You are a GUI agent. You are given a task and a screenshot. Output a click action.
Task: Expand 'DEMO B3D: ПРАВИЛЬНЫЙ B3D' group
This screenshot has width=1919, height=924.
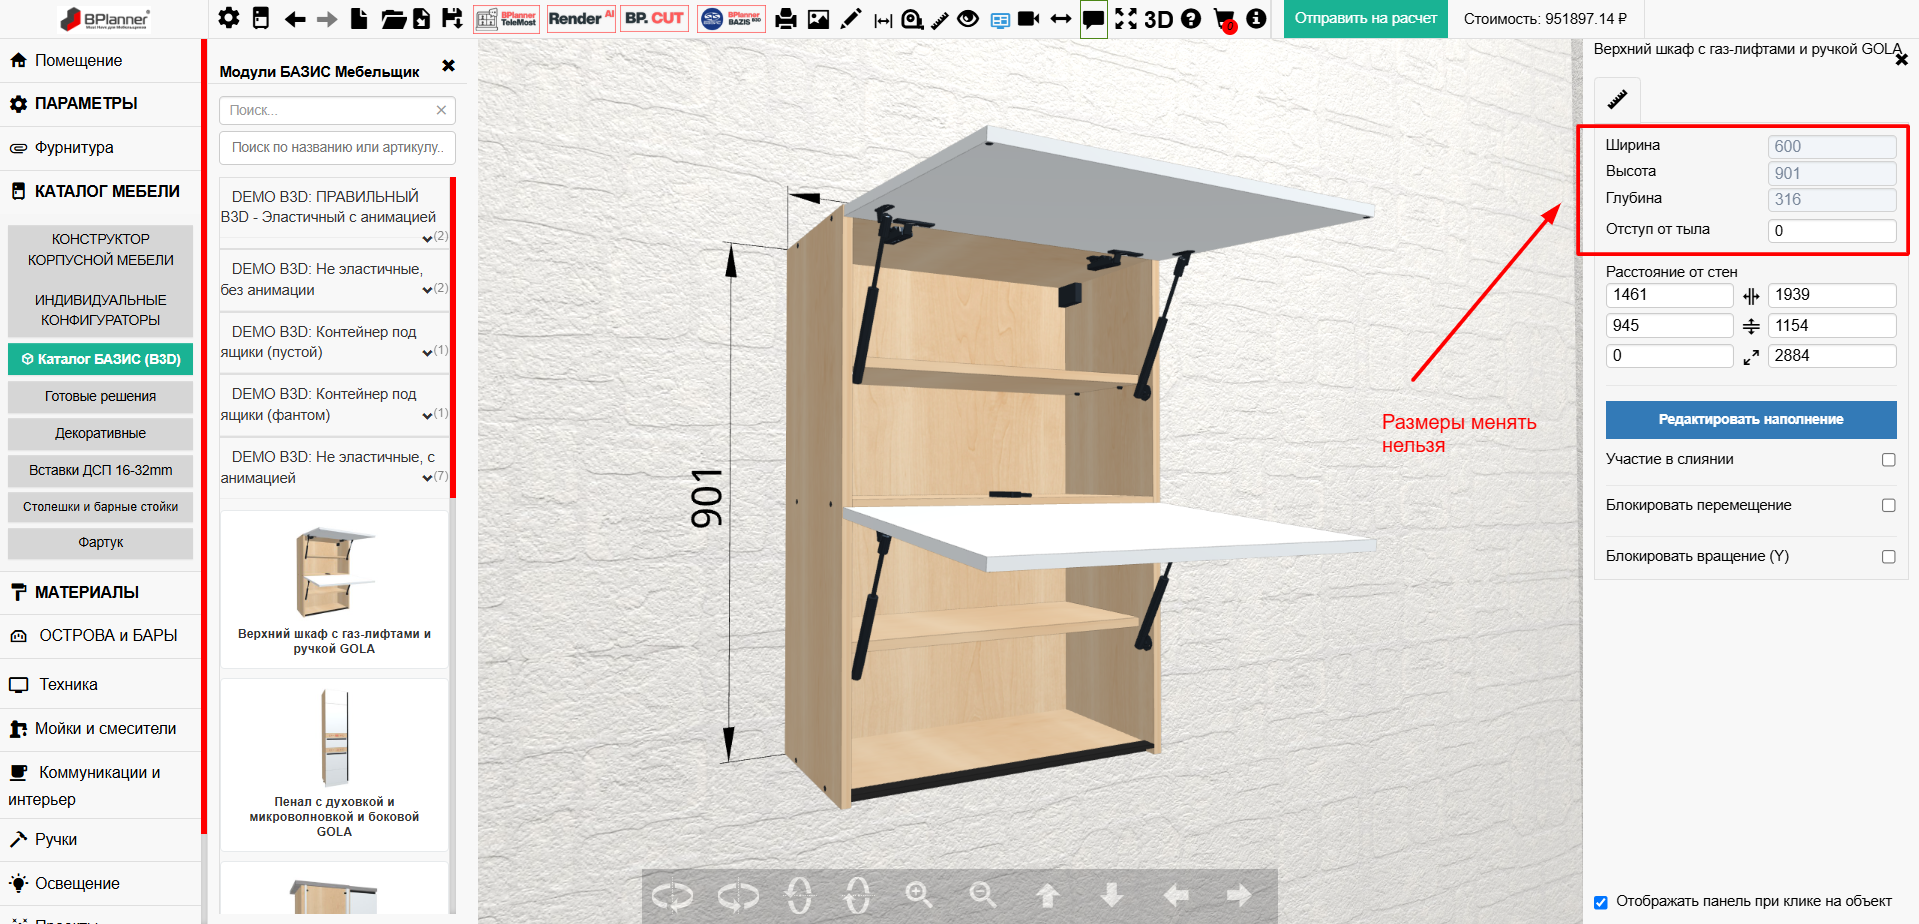click(335, 213)
